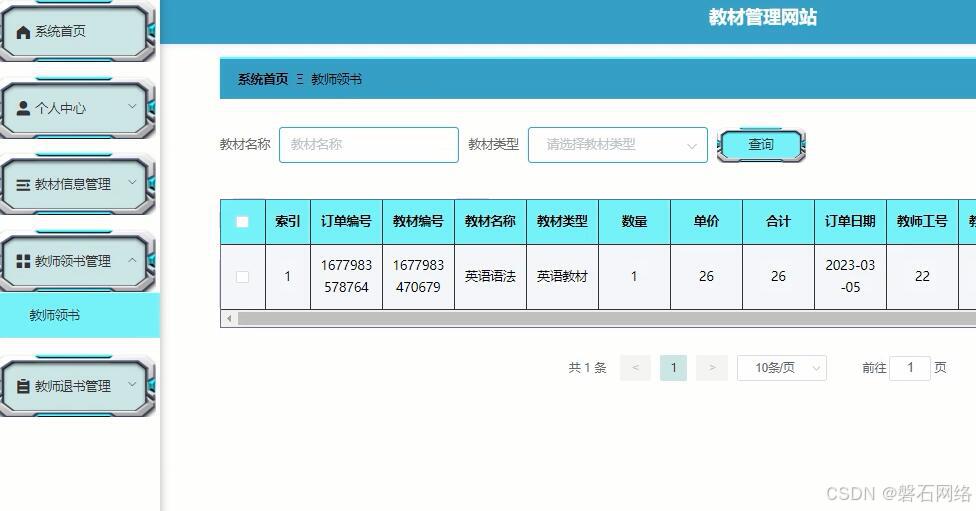
Task: Click the teacher ID cell 22
Action: (922, 276)
